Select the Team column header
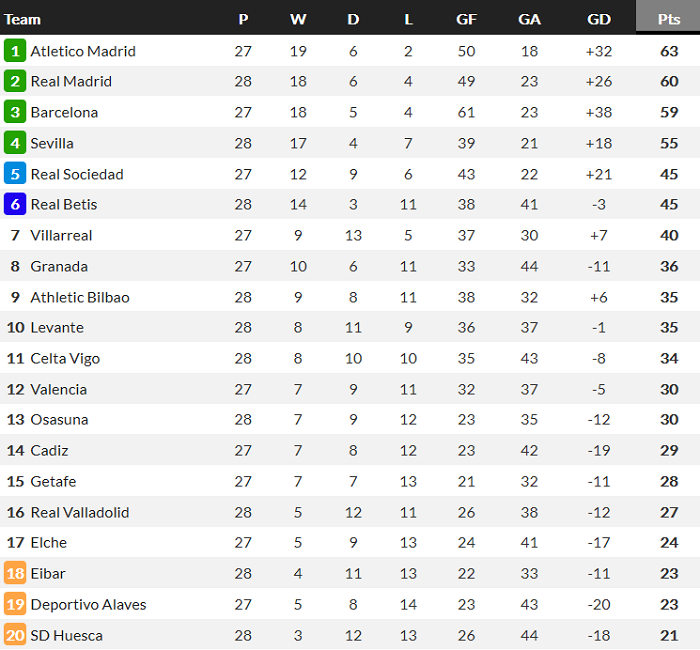This screenshot has height=650, width=700. pyautogui.click(x=23, y=19)
